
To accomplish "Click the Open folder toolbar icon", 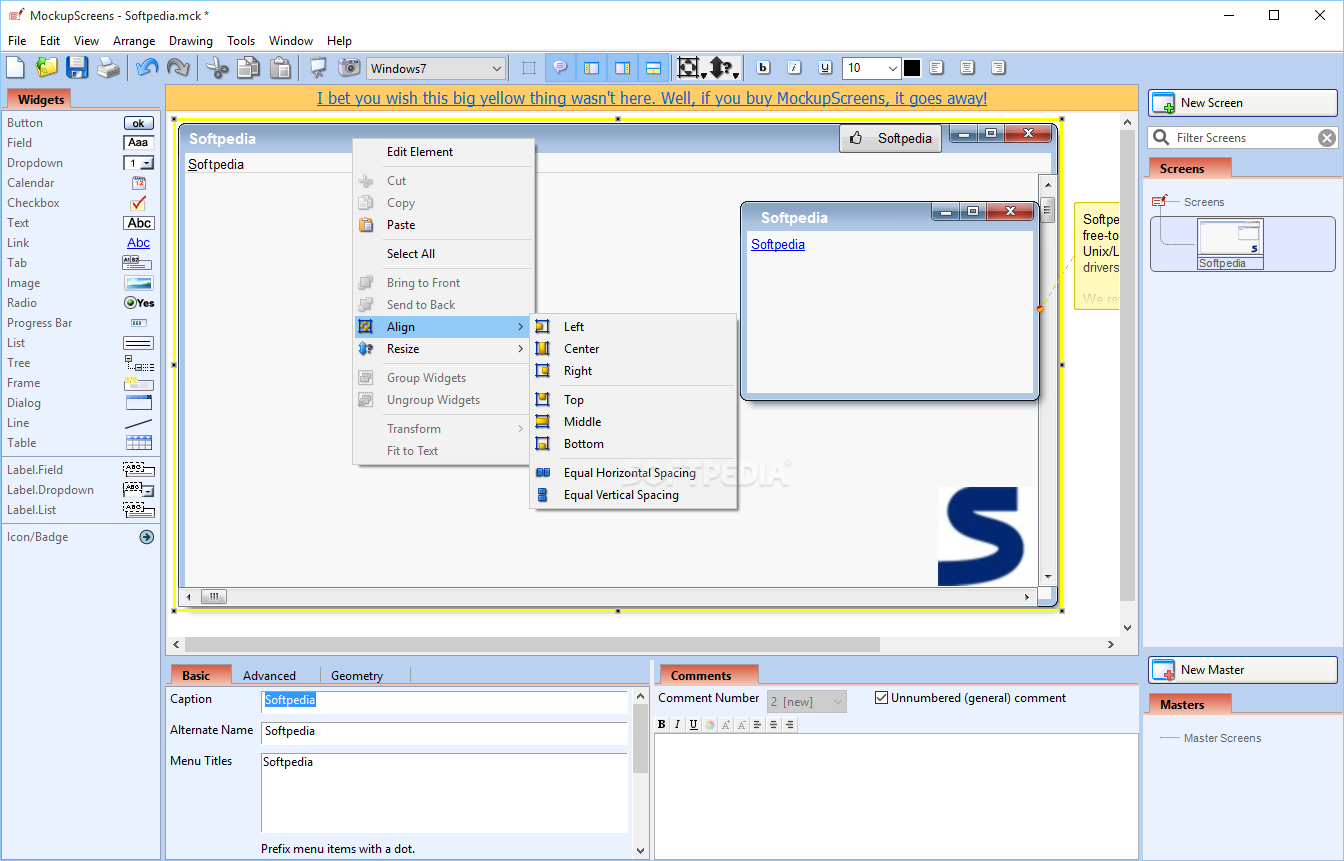I will [x=46, y=68].
